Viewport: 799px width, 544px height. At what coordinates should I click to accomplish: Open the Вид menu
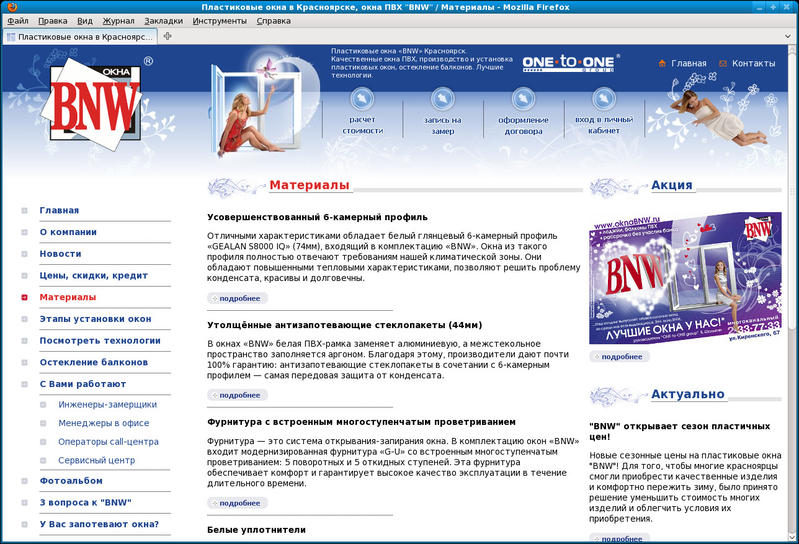point(85,21)
